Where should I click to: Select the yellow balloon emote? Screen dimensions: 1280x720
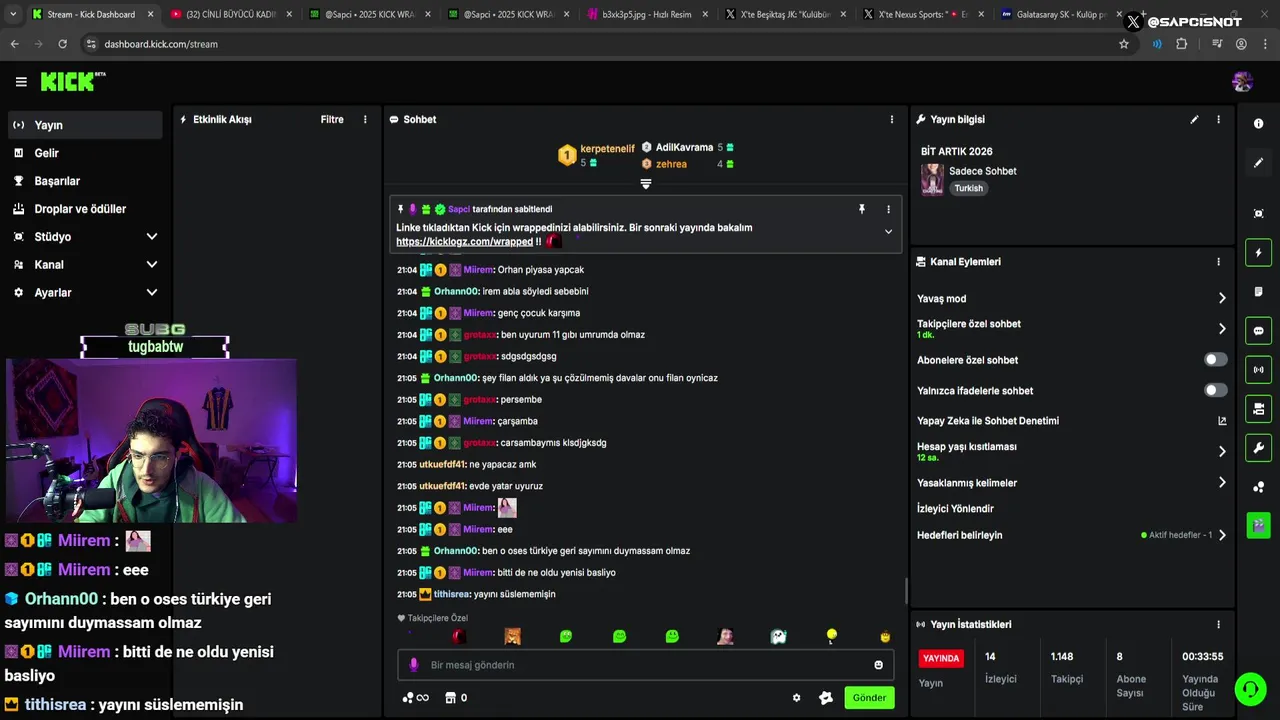(x=831, y=636)
